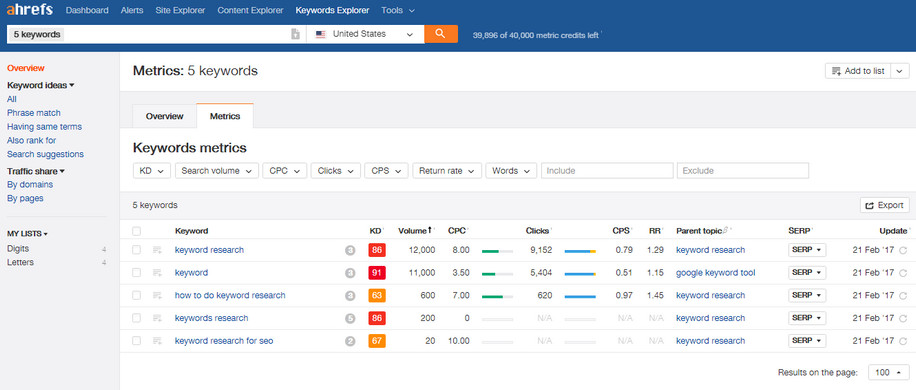Open the Words filter dropdown
This screenshot has width=916, height=390.
pyautogui.click(x=511, y=171)
